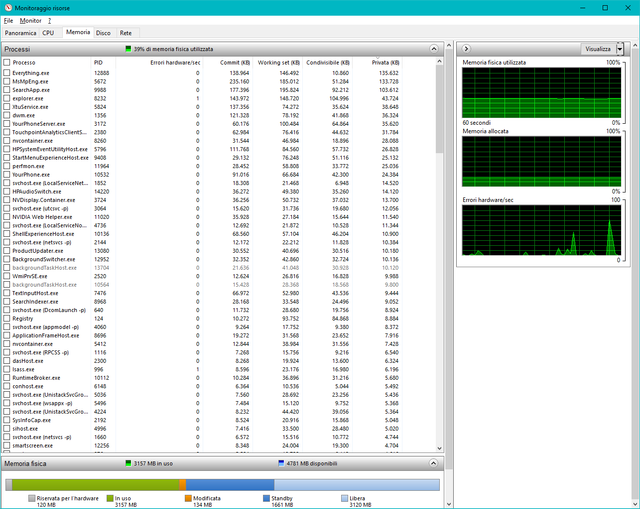Toggle the select-all Processo header checkbox

pyautogui.click(x=7, y=62)
